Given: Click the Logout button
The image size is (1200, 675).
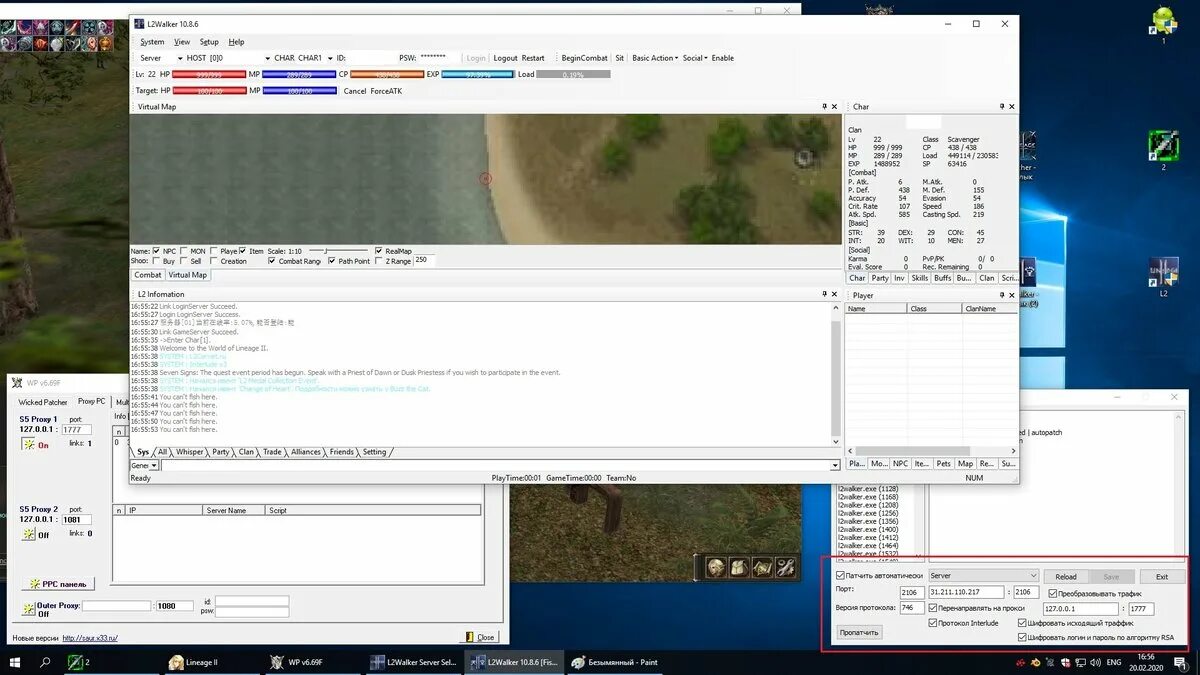Looking at the screenshot, I should (506, 58).
